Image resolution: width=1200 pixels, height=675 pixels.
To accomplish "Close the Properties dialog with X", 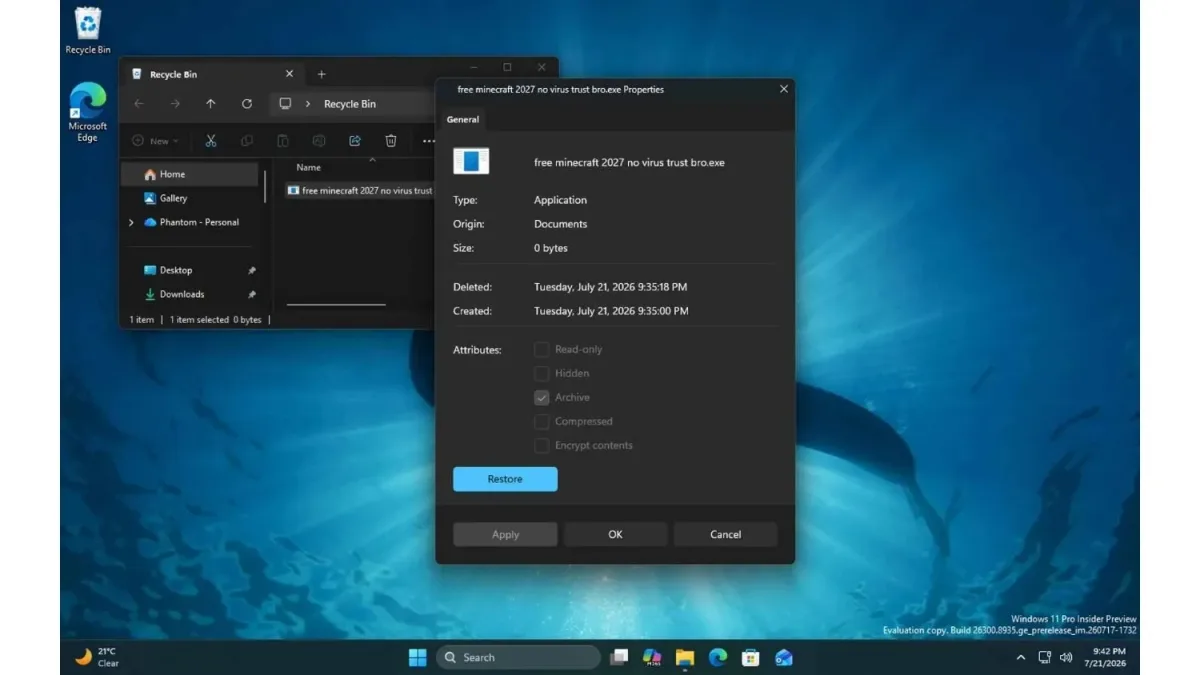I will [x=783, y=89].
